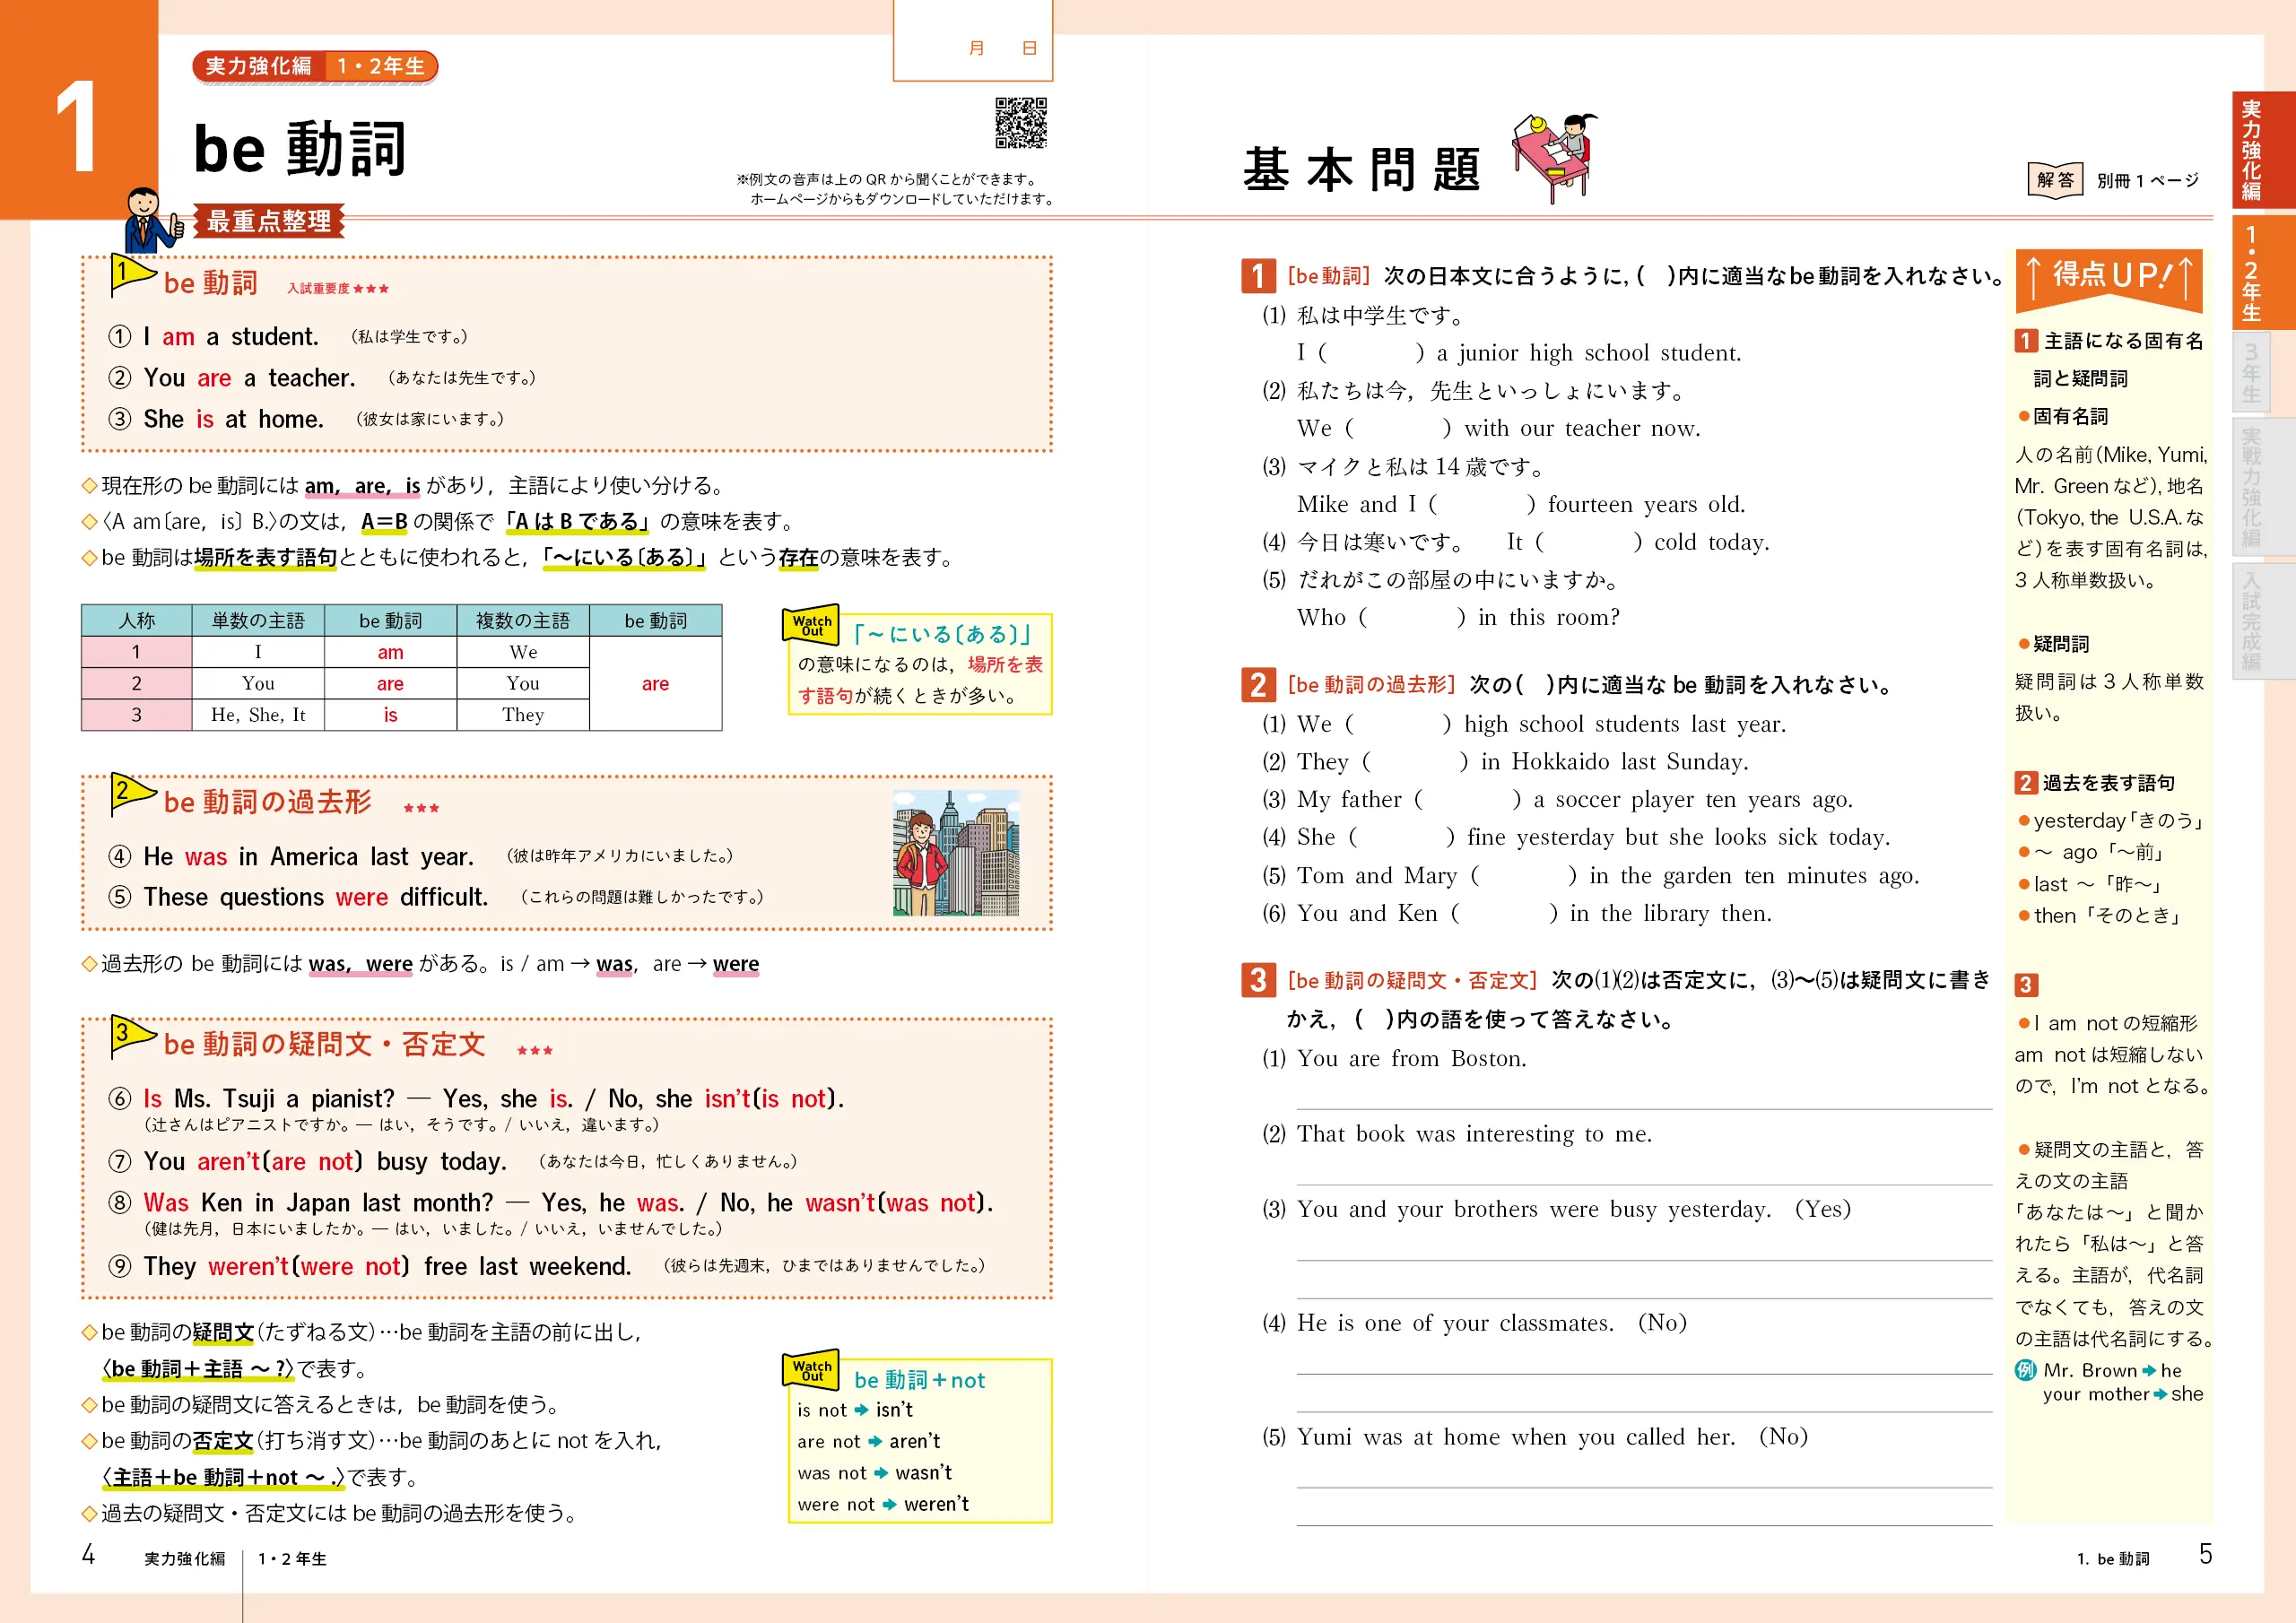Click the 'be 動詞' chapter title

point(300,149)
